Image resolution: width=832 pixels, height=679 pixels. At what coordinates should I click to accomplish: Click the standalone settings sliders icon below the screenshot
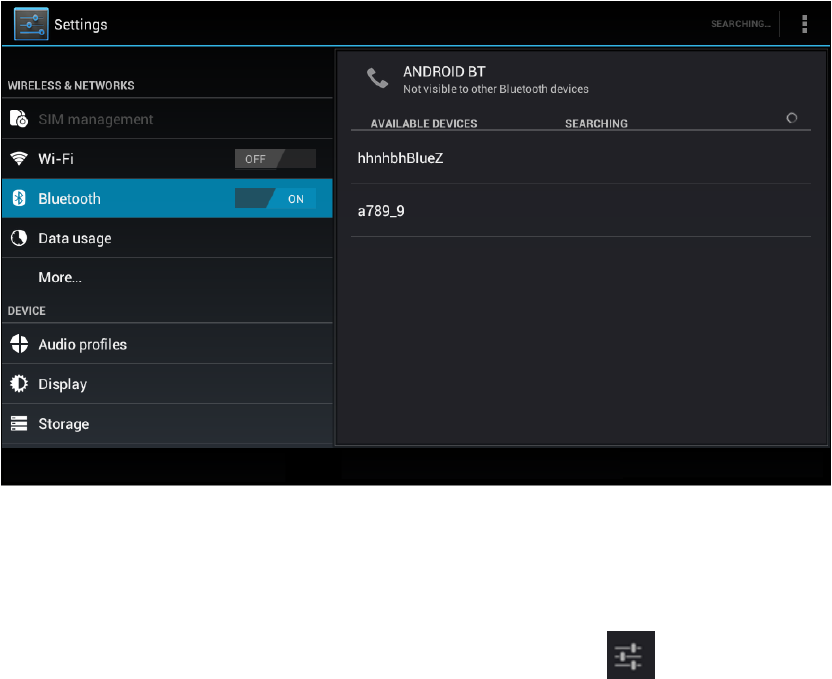[x=630, y=655]
